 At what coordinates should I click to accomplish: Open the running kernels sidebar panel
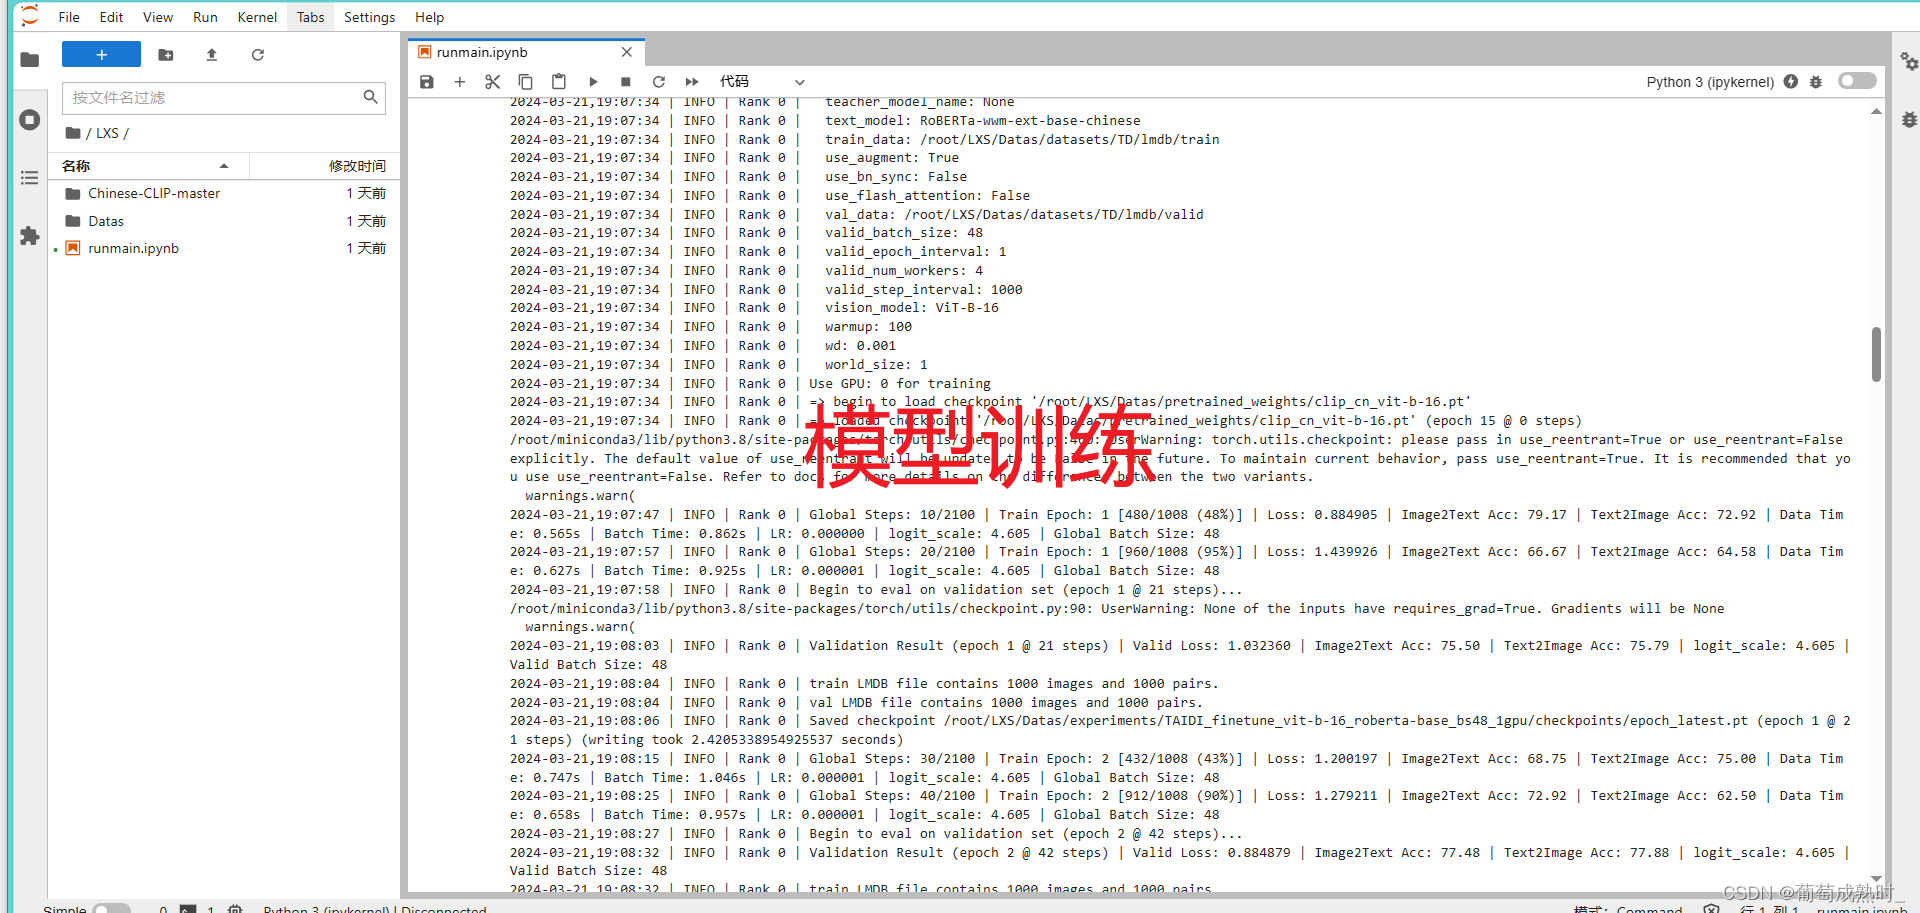pos(29,120)
